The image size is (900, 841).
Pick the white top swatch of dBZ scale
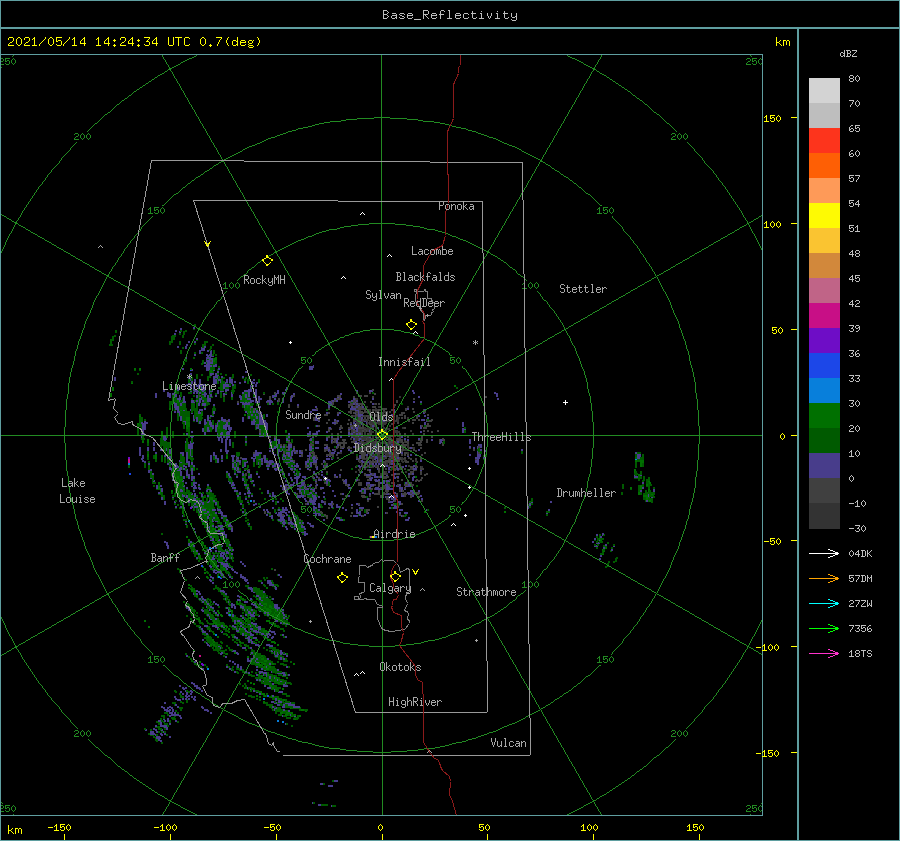point(824,91)
